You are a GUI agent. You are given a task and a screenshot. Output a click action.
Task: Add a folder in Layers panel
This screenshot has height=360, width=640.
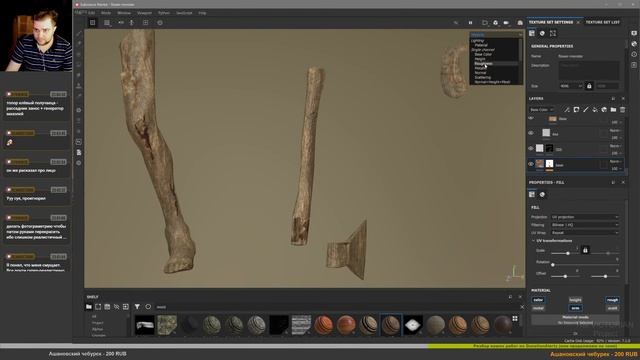point(613,109)
